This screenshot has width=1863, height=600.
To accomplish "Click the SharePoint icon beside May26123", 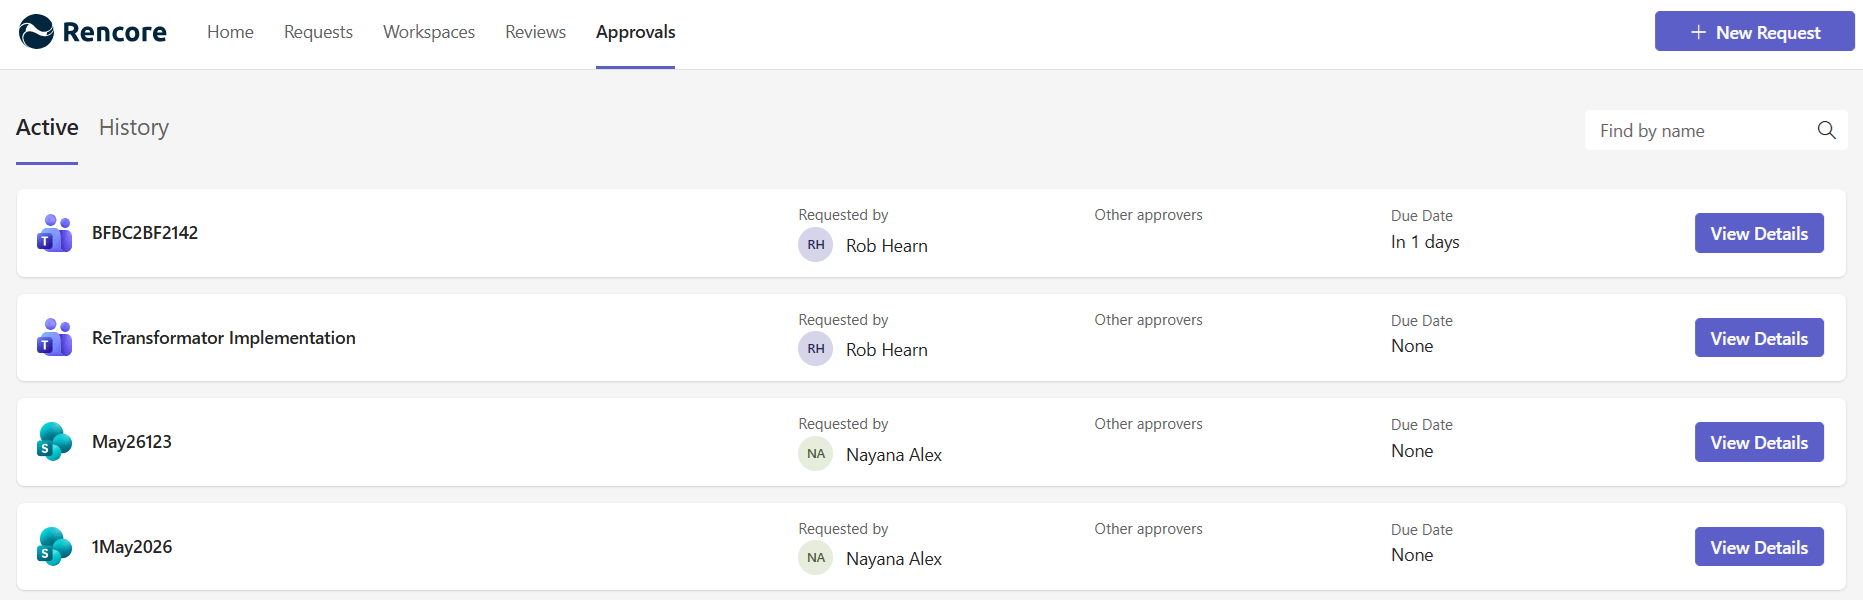I will click(54, 442).
